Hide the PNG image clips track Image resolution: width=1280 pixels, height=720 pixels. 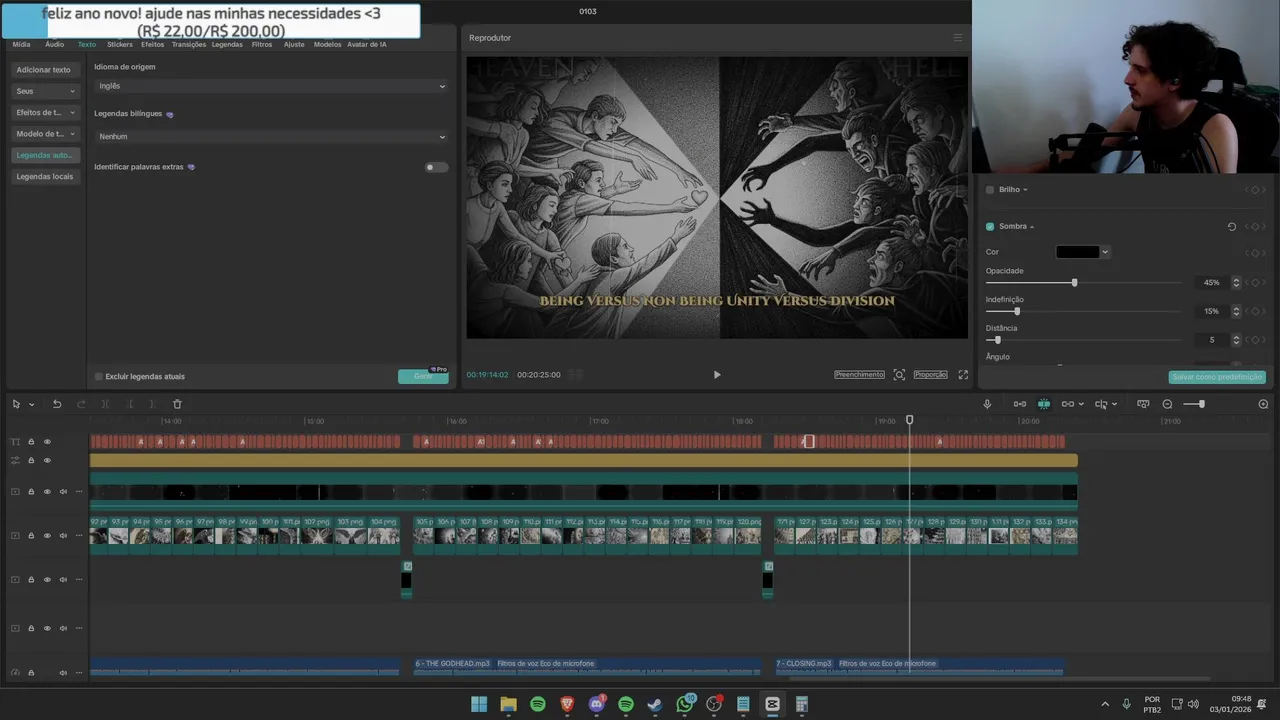tap(47, 536)
